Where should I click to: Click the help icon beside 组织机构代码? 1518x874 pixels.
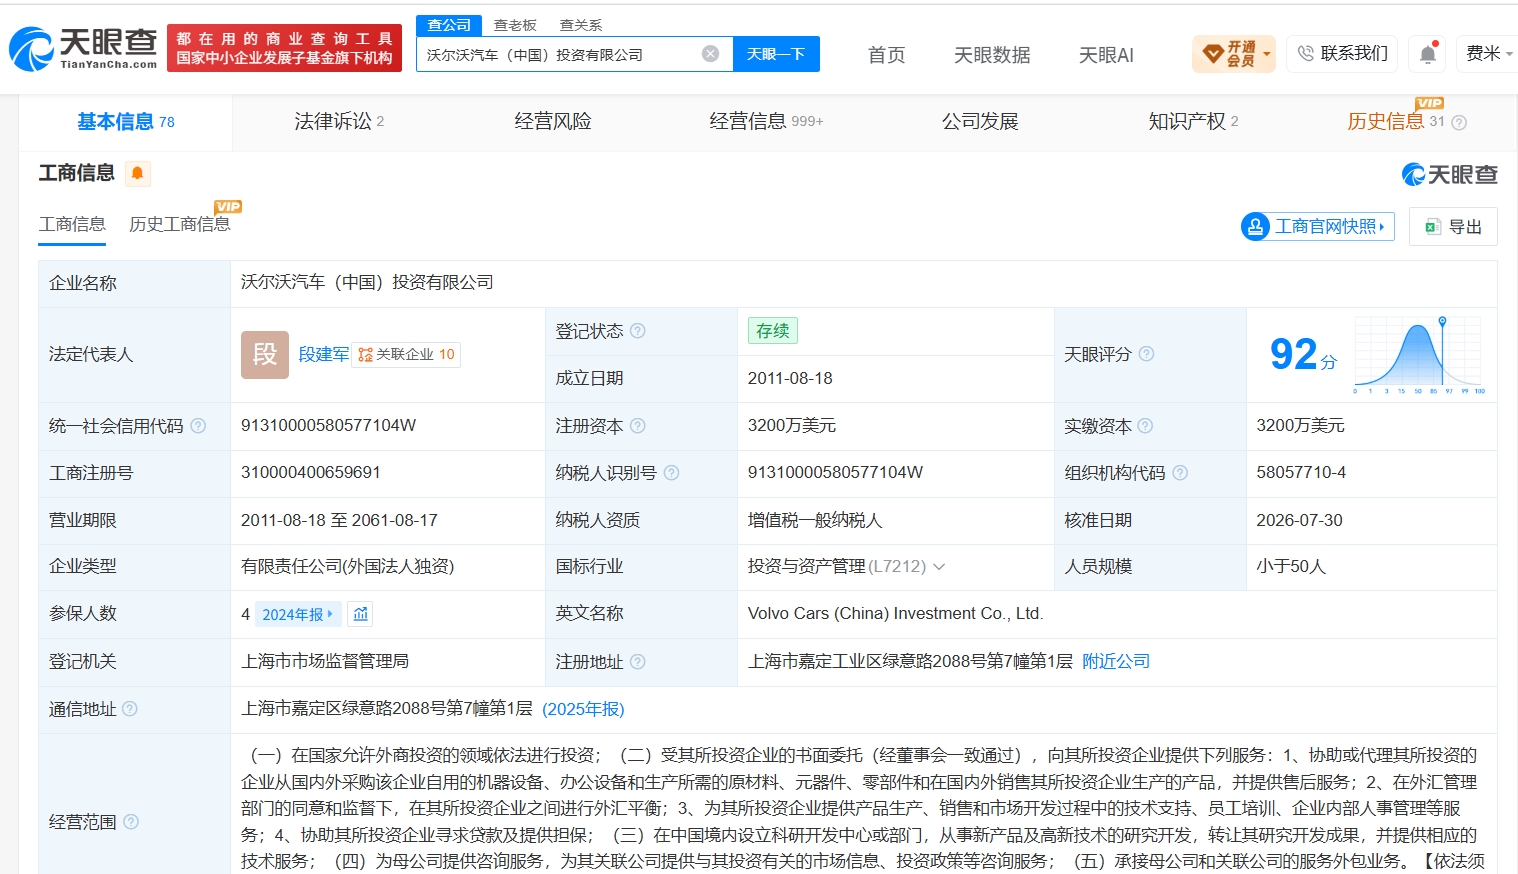[1180, 473]
